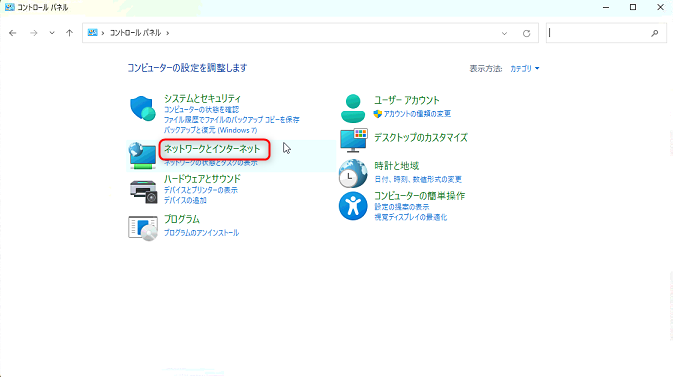Click the chevron after コントロール パネル in breadcrumb
This screenshot has height=377, width=673.
(168, 33)
